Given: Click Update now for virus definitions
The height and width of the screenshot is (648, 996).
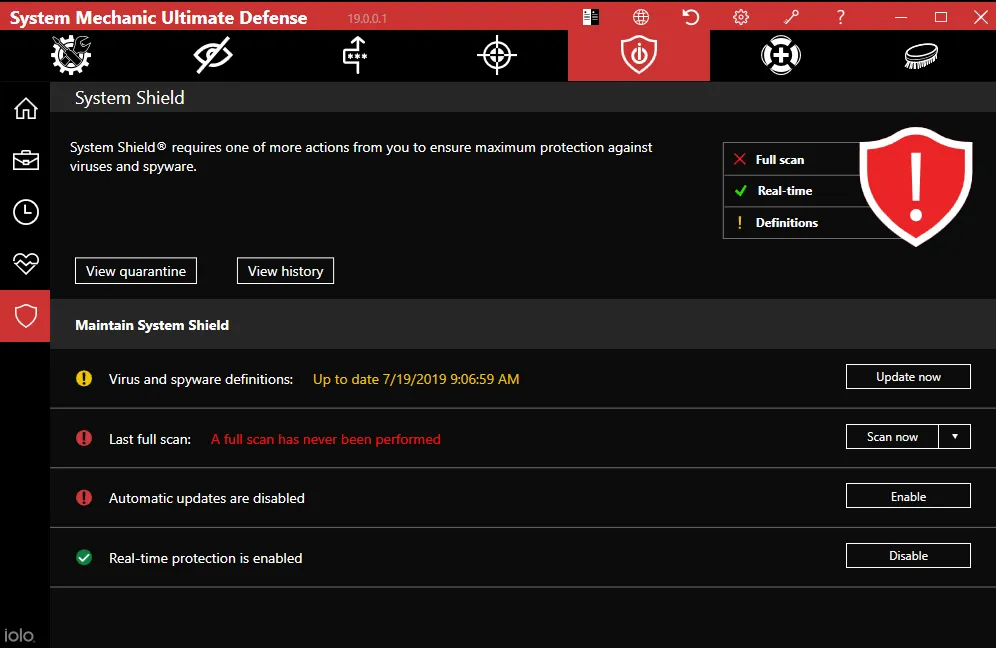Looking at the screenshot, I should (x=908, y=377).
